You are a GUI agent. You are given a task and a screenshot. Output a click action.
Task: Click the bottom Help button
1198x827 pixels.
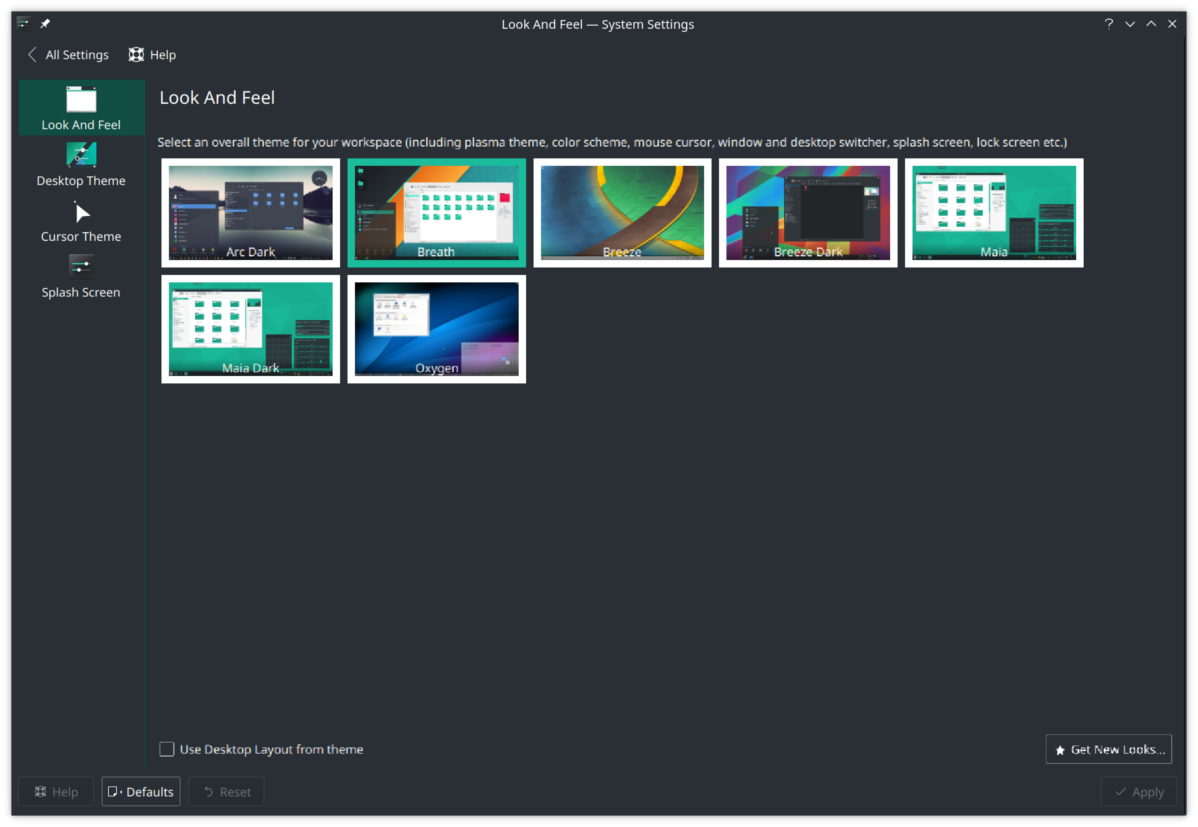56,792
